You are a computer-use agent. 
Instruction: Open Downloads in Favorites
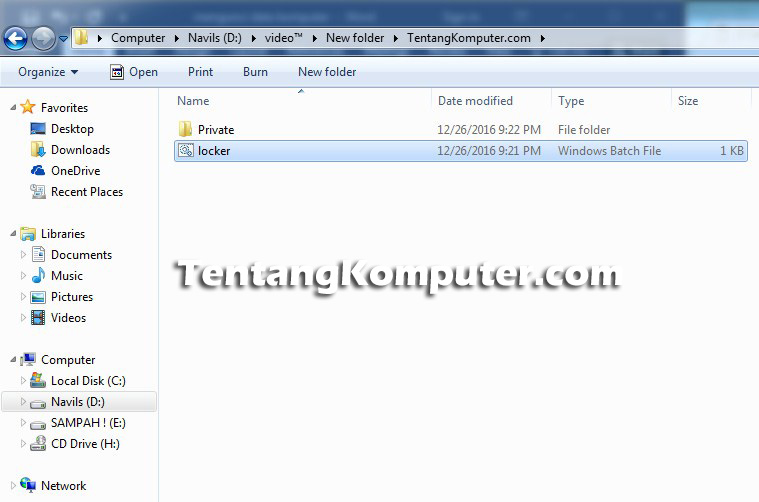(80, 150)
